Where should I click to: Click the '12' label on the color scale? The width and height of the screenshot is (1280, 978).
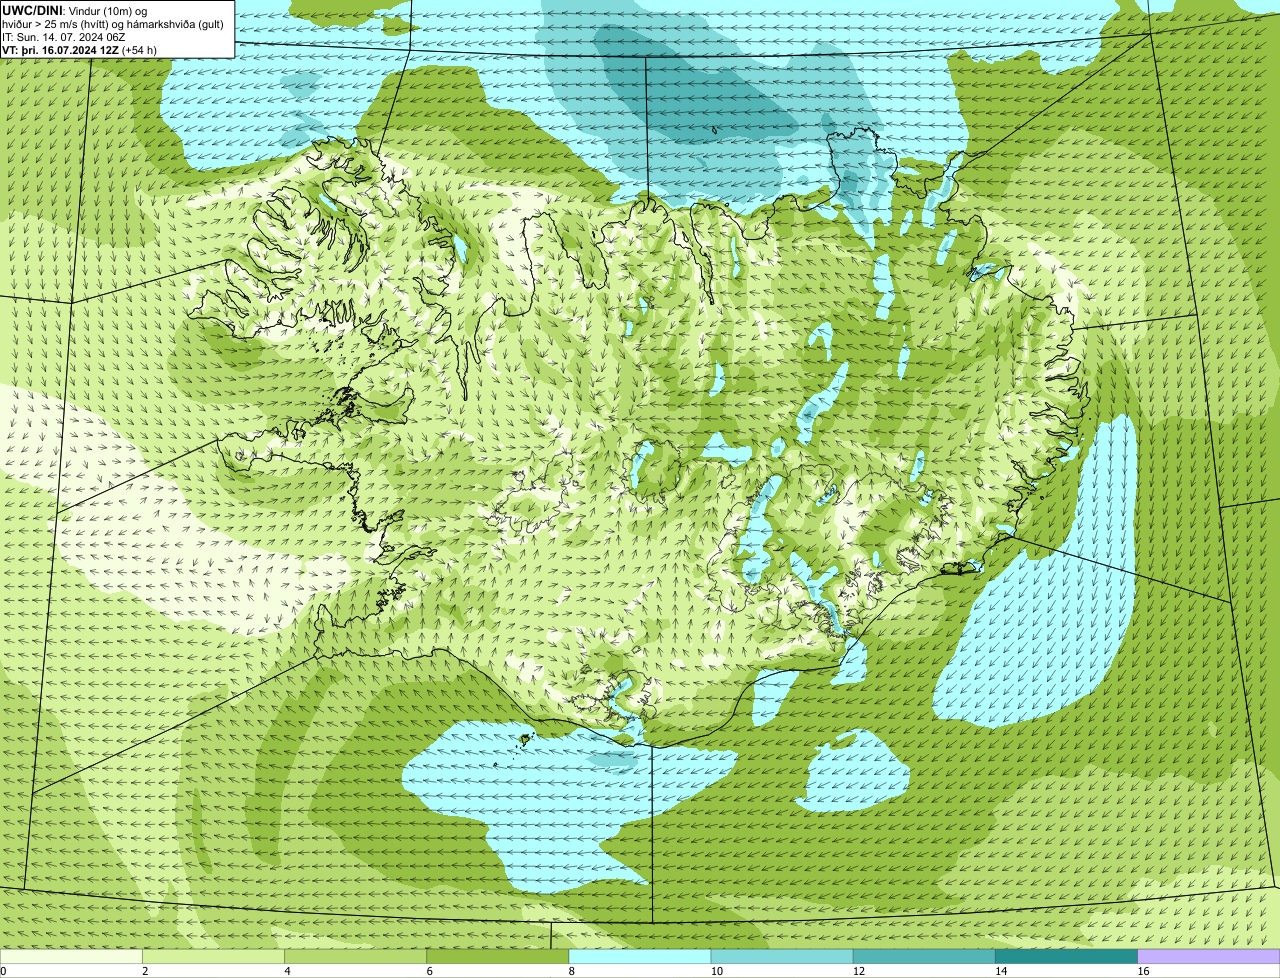tap(857, 971)
